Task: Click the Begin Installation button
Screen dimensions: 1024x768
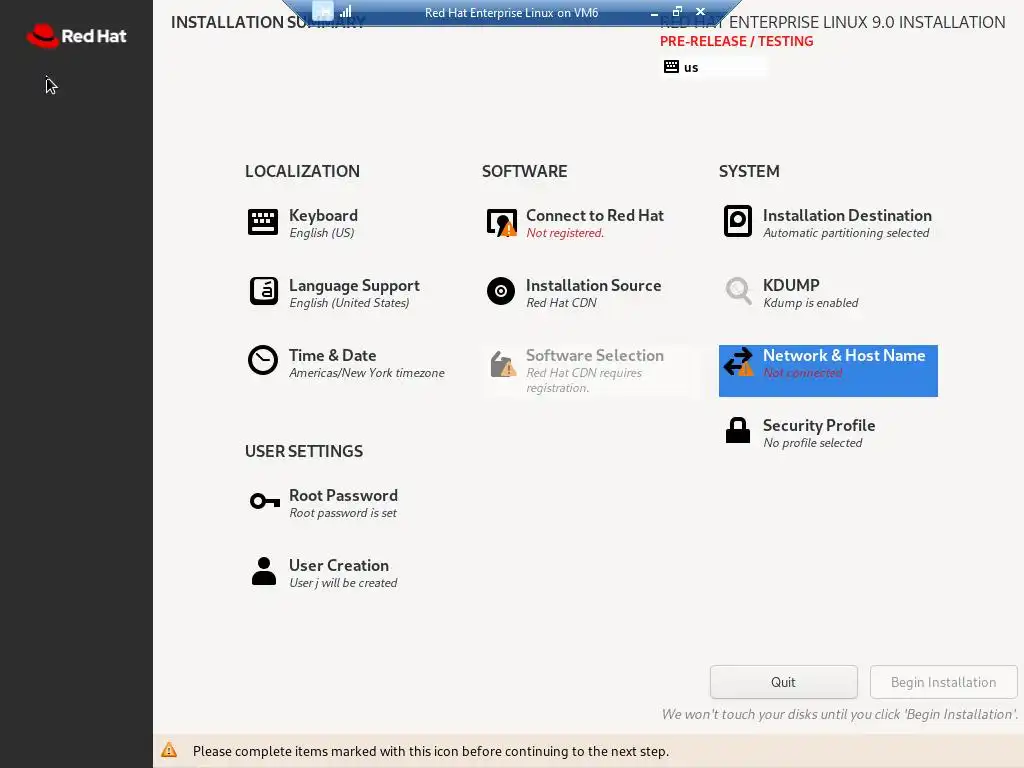Action: 944,682
